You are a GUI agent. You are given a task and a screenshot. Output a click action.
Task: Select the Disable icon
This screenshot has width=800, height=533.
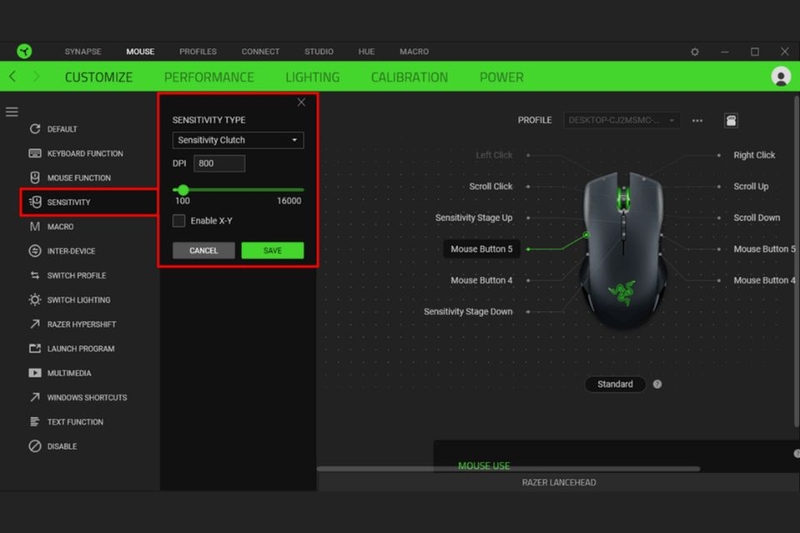click(35, 446)
